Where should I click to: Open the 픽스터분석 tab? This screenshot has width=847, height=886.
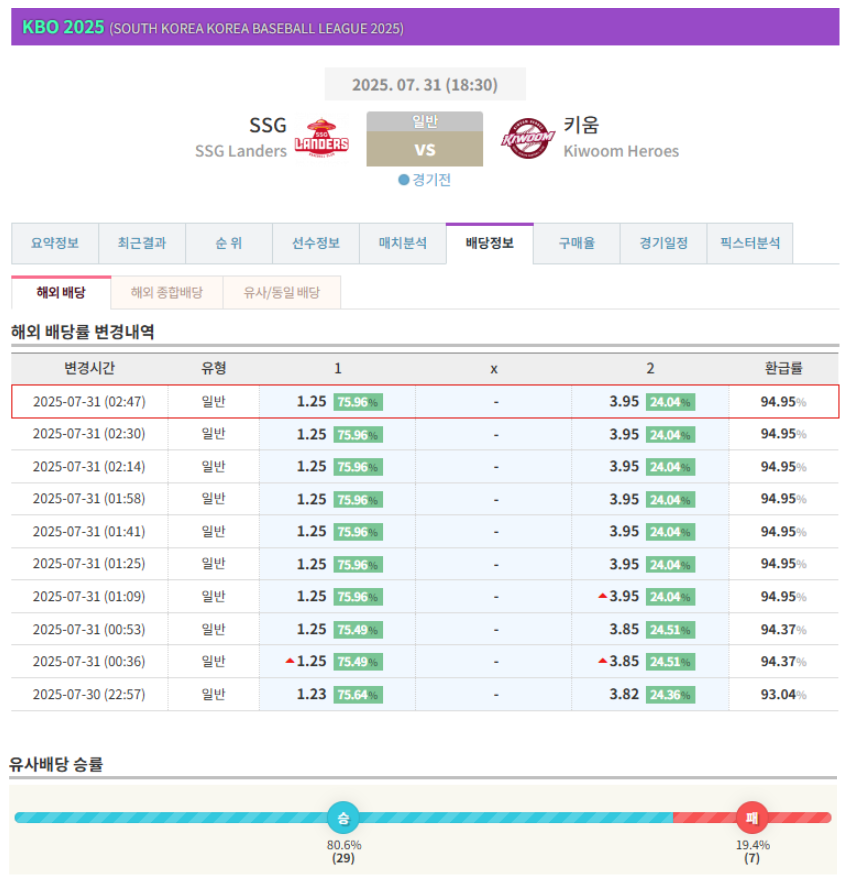point(750,244)
